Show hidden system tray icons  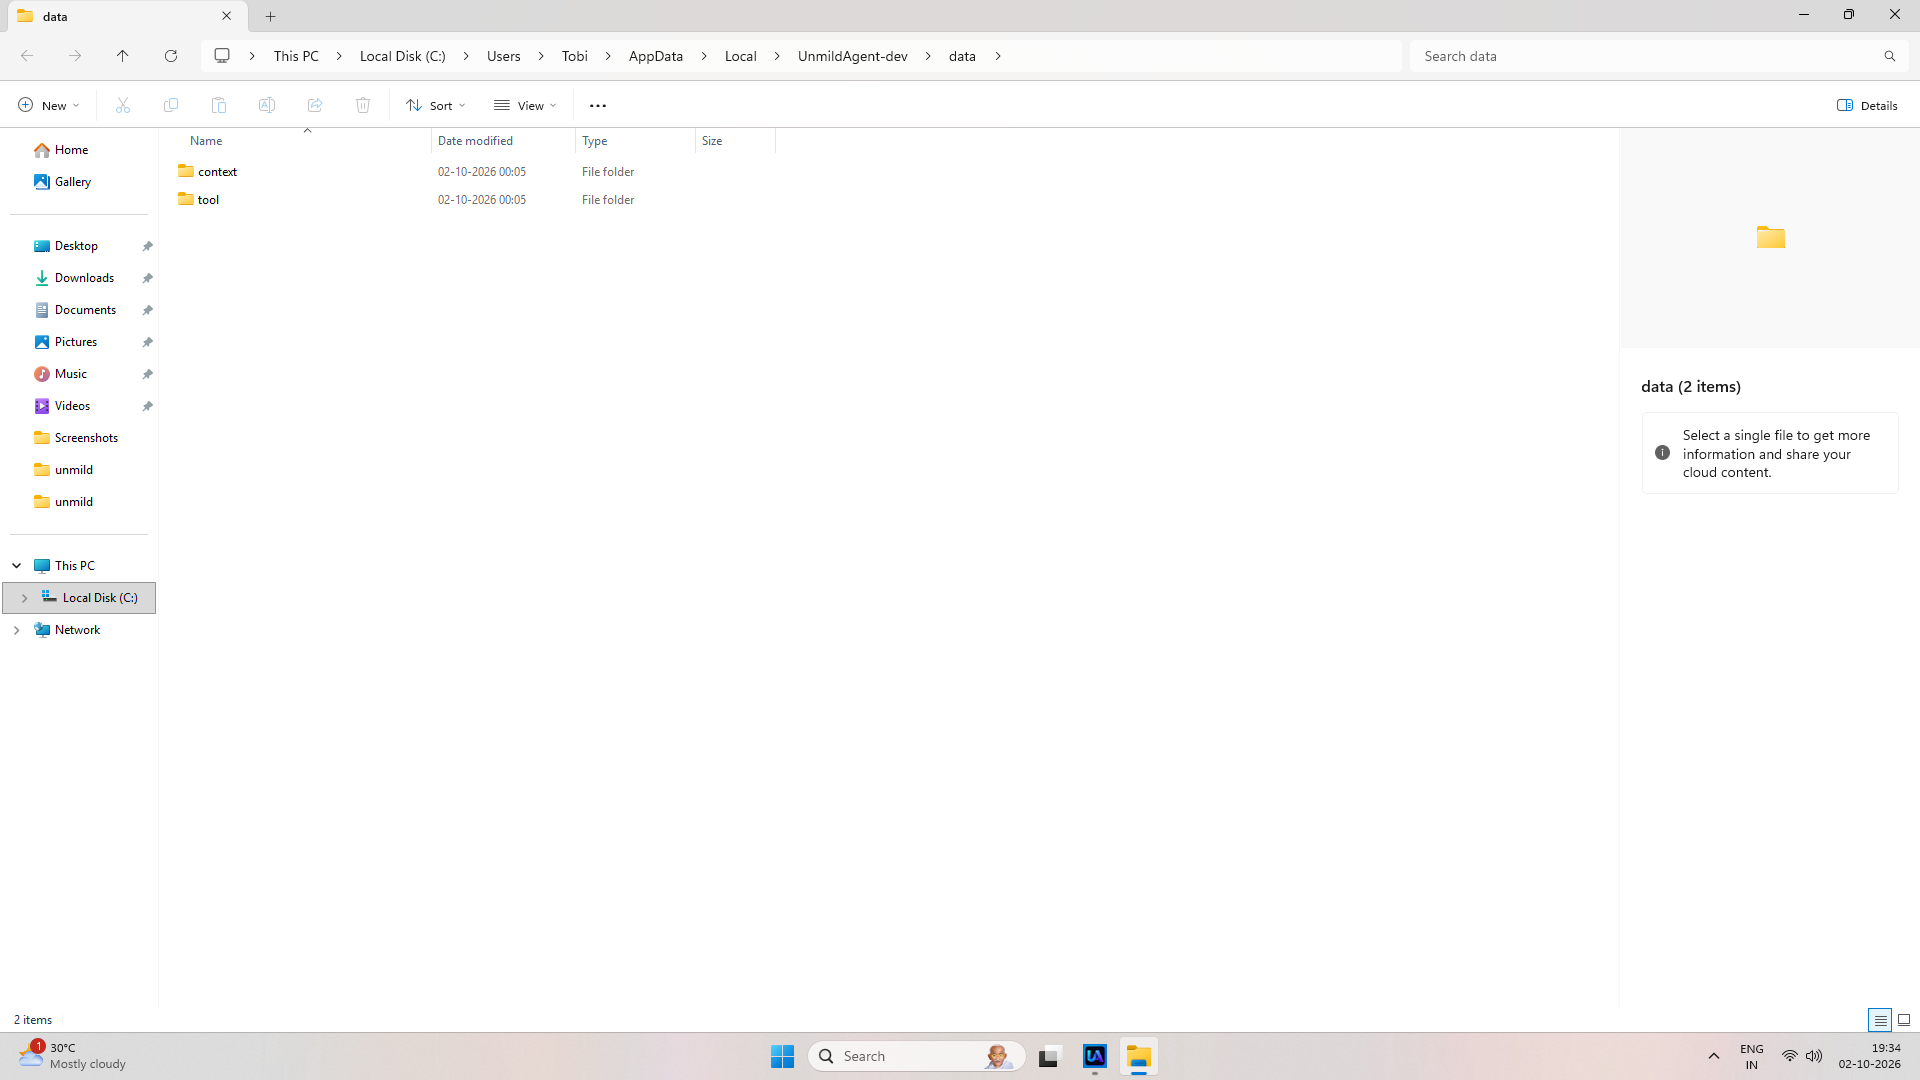pos(1714,1056)
